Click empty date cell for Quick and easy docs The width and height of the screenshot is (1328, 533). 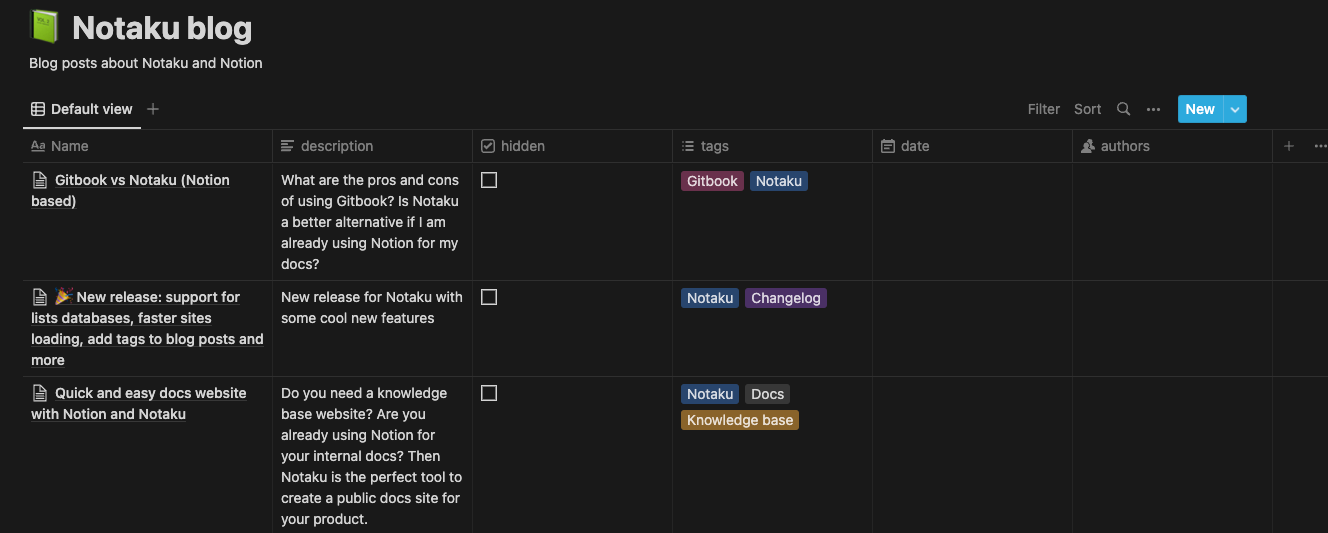tap(973, 455)
